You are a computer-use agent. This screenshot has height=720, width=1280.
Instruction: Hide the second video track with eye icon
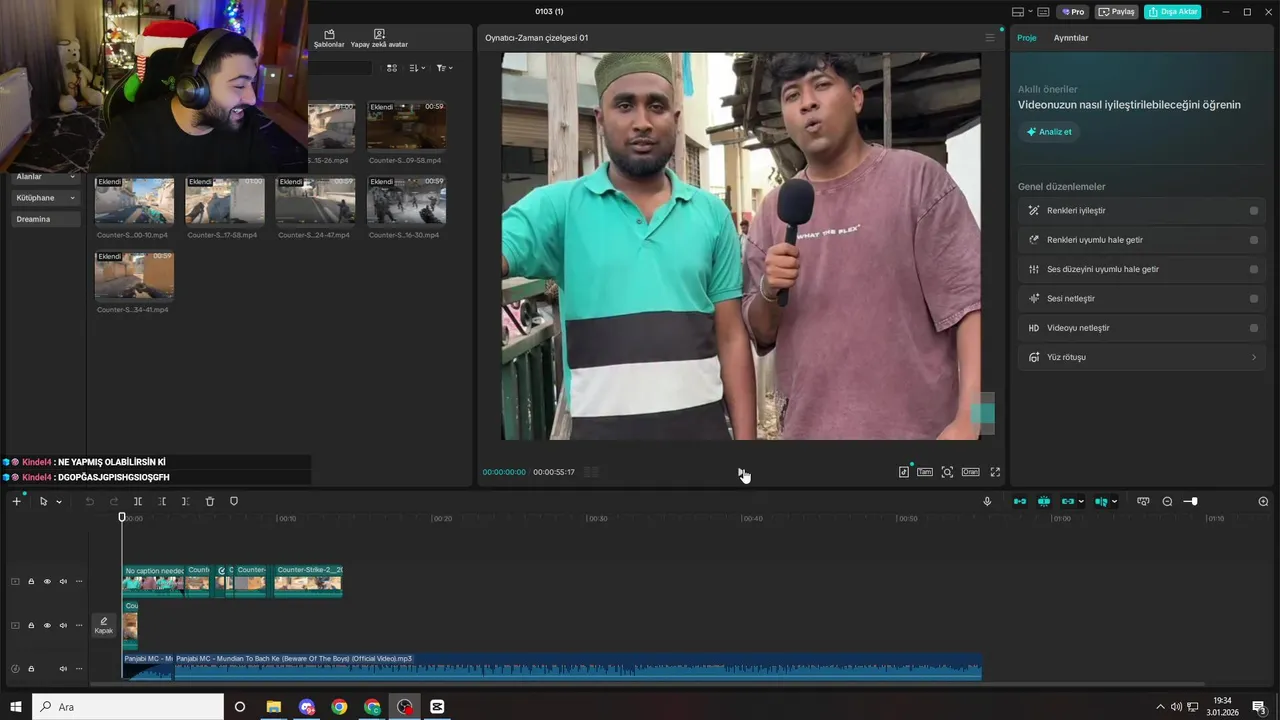[x=47, y=625]
